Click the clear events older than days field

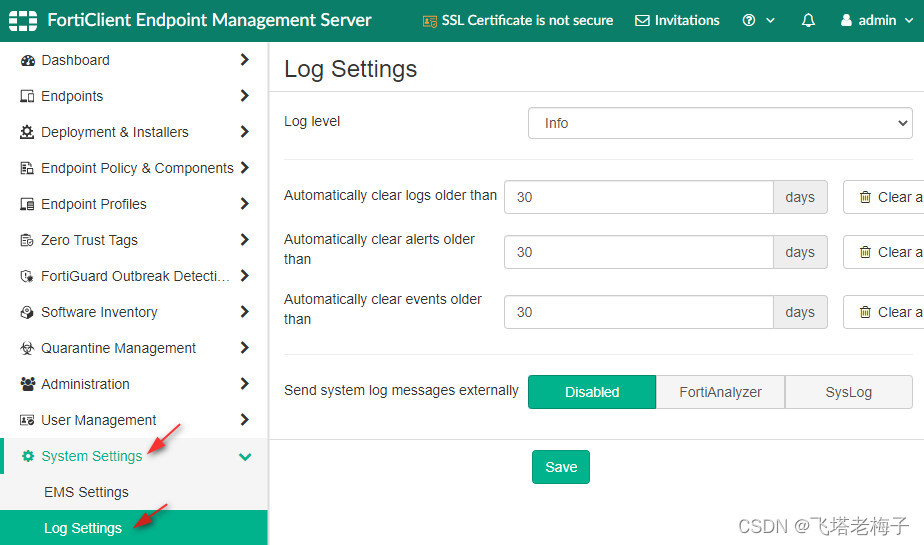tap(639, 312)
